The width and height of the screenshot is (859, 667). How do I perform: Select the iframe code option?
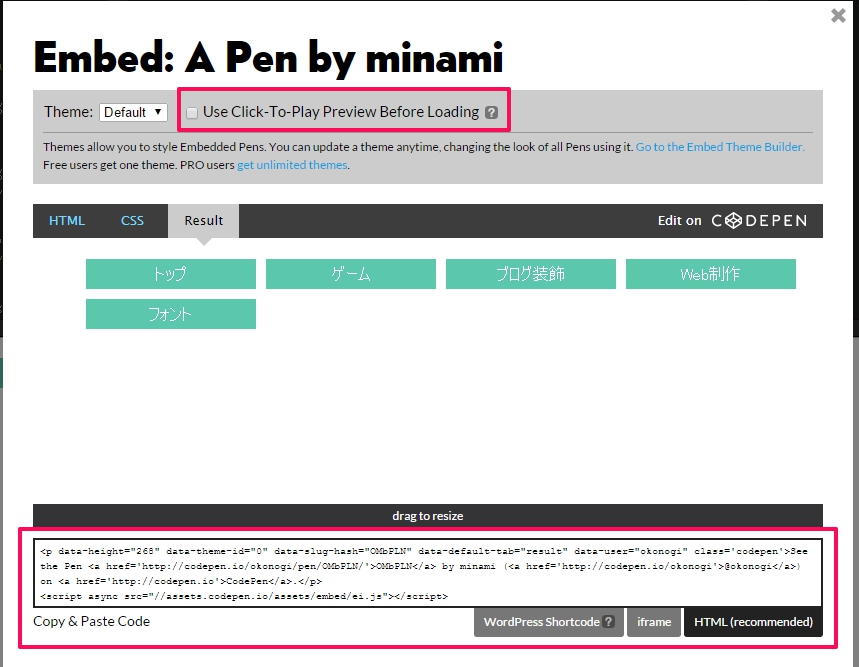click(654, 622)
